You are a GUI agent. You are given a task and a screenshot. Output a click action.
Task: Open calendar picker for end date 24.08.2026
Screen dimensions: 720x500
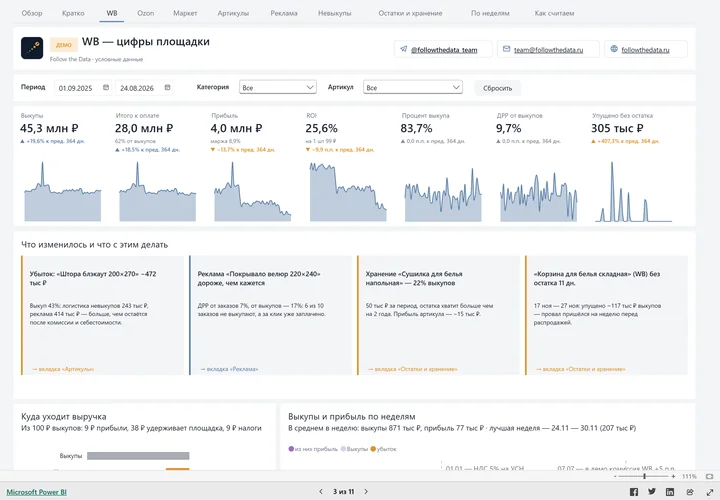[x=168, y=88]
